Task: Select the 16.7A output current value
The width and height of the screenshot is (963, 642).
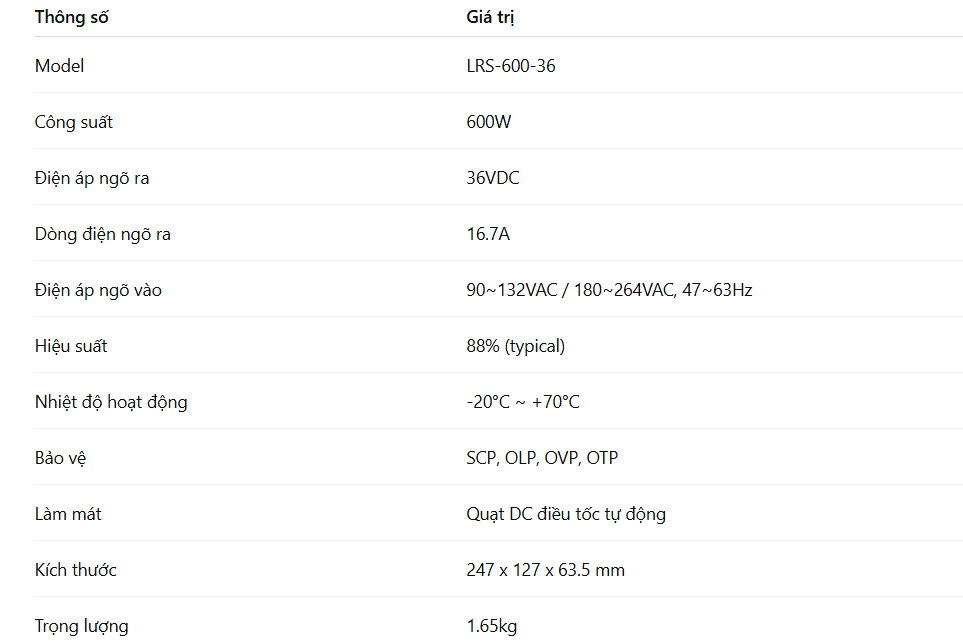Action: 488,234
